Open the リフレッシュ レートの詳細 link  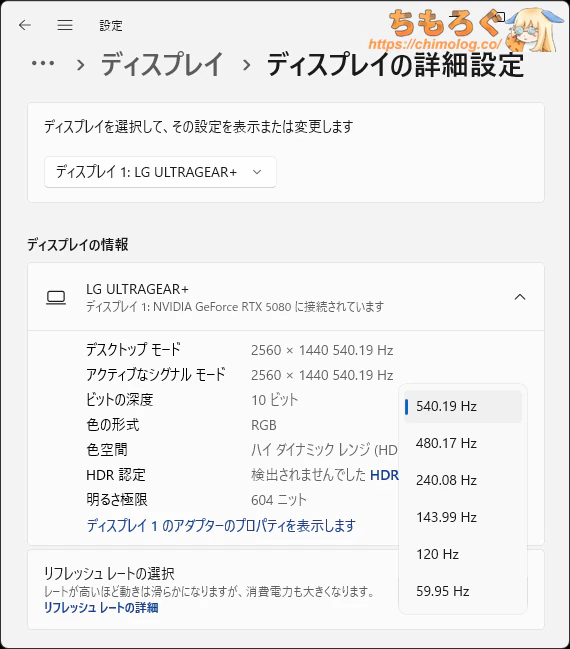click(101, 608)
